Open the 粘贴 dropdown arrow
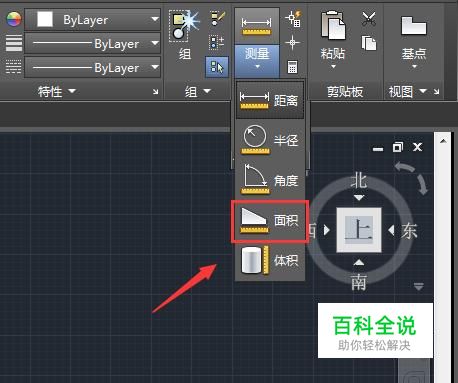The width and height of the screenshot is (458, 383). 333,66
